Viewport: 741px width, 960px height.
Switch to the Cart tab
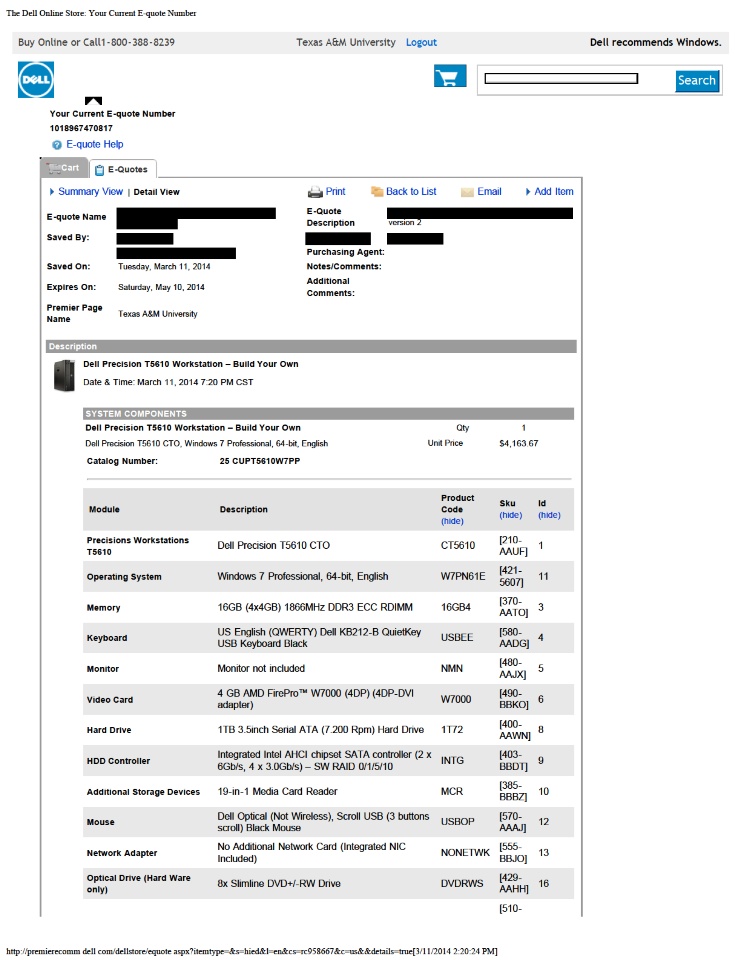coord(64,167)
